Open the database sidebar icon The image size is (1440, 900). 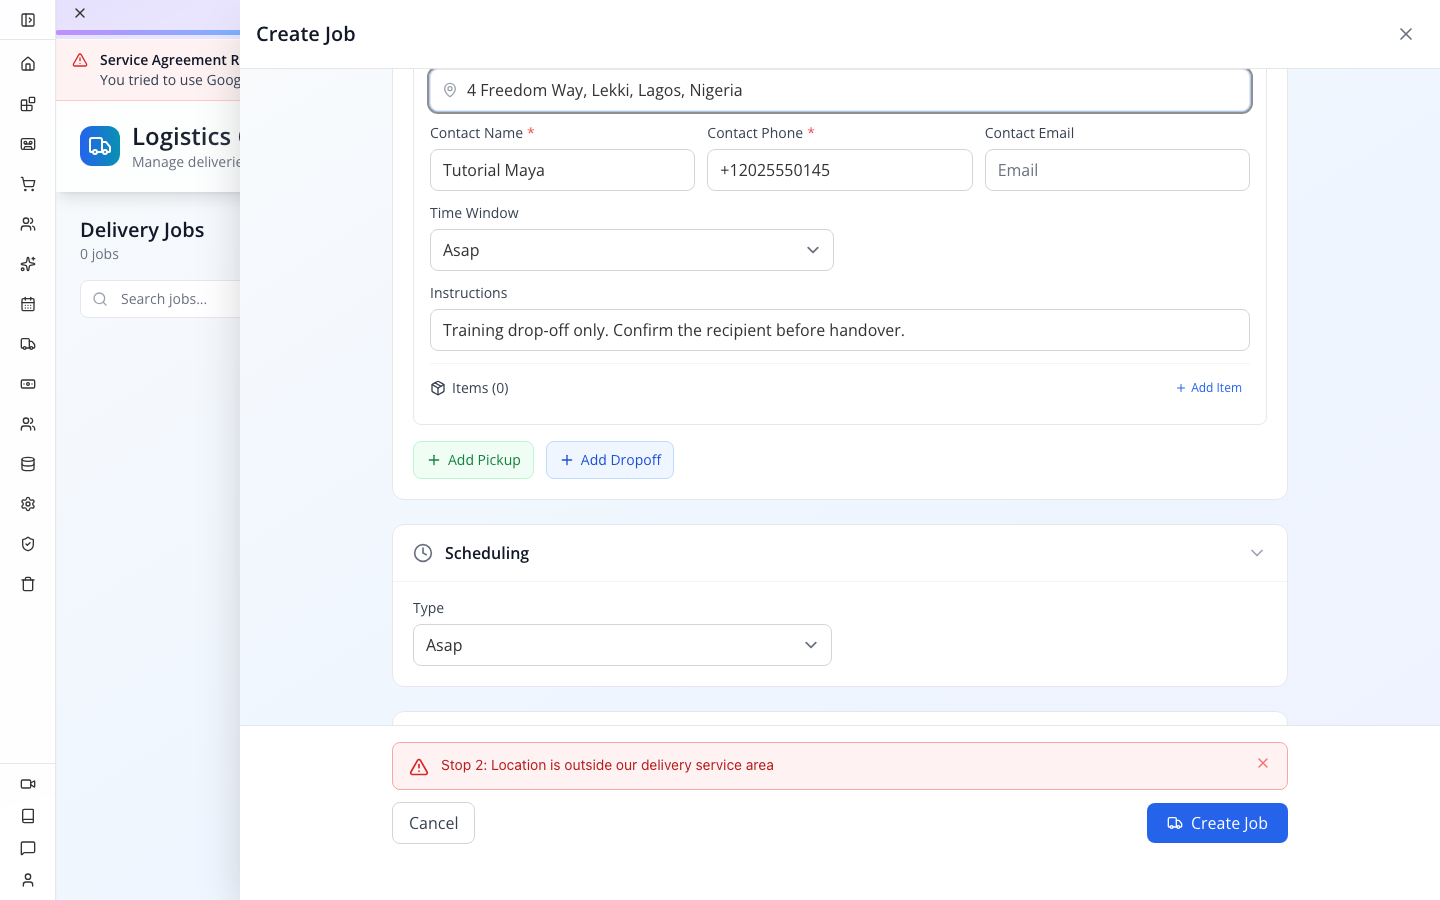click(x=28, y=464)
